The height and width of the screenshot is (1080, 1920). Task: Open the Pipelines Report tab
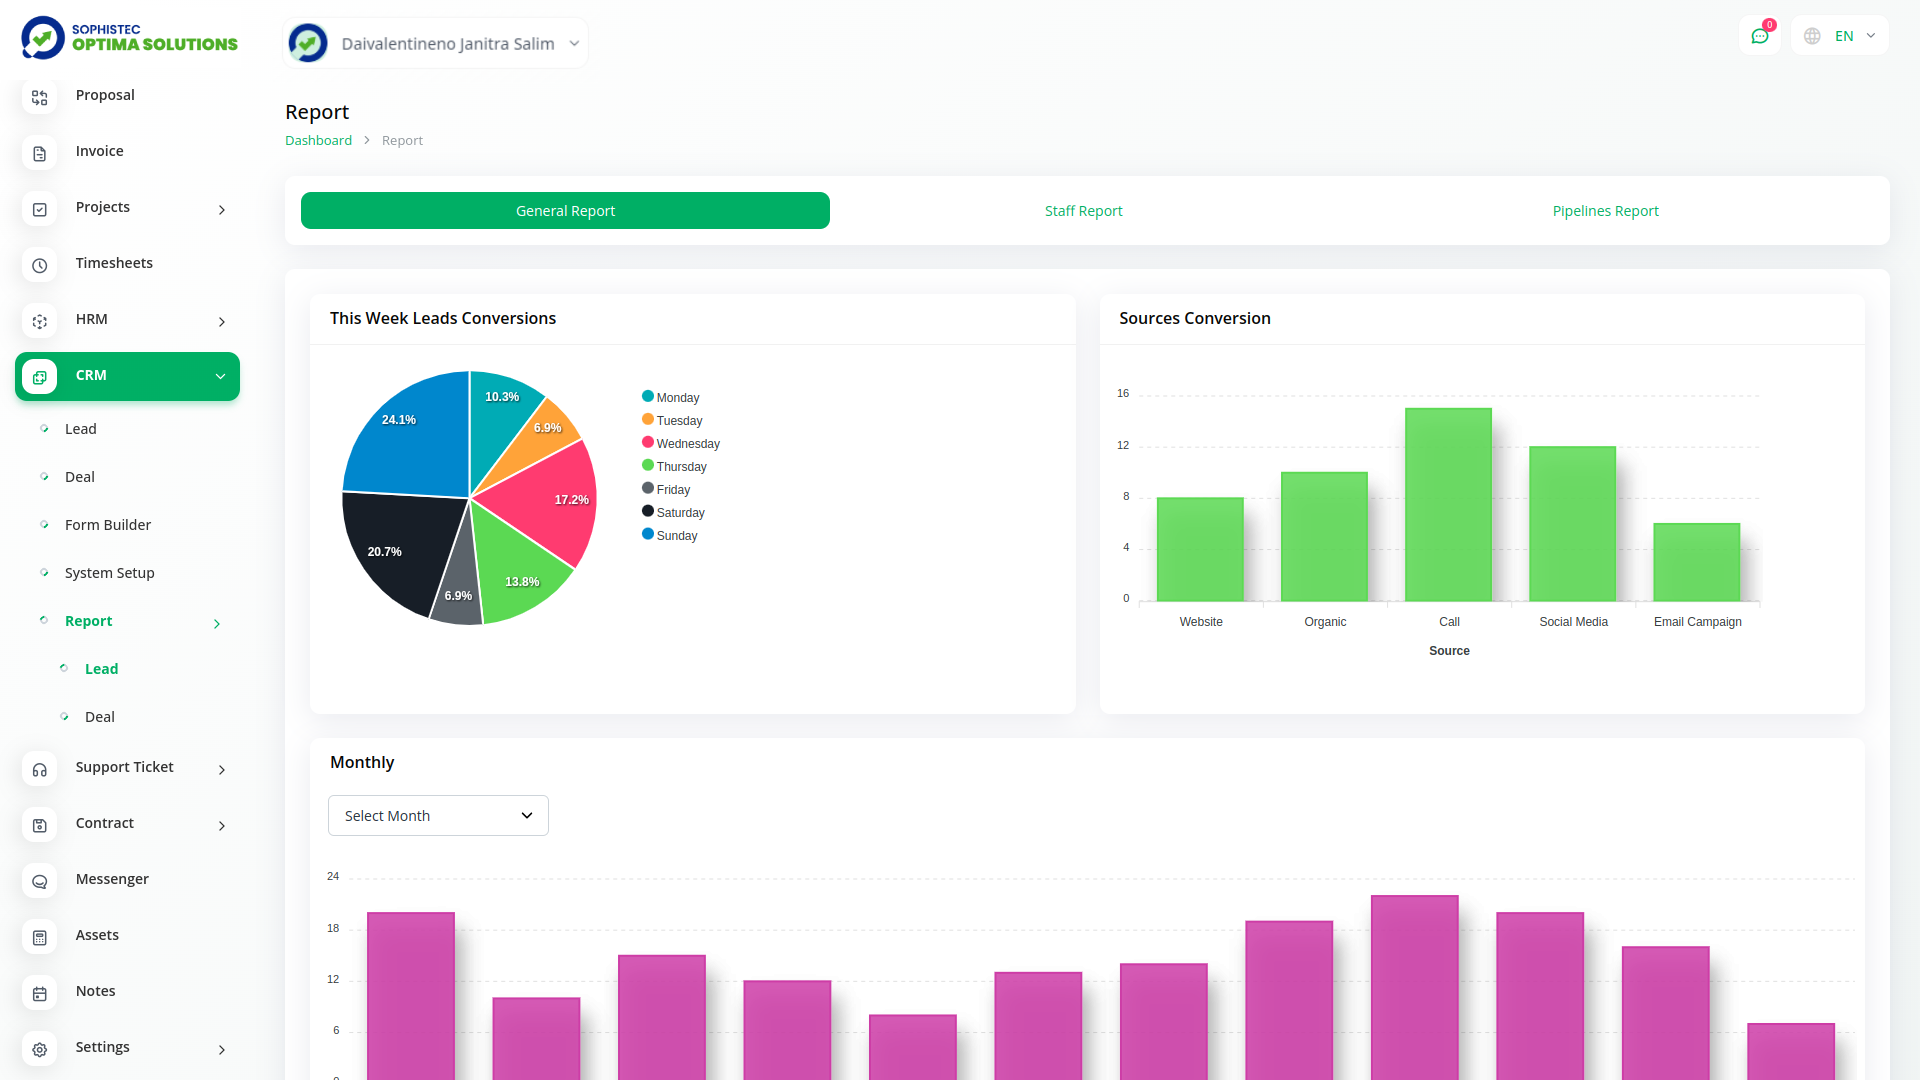[x=1605, y=210]
